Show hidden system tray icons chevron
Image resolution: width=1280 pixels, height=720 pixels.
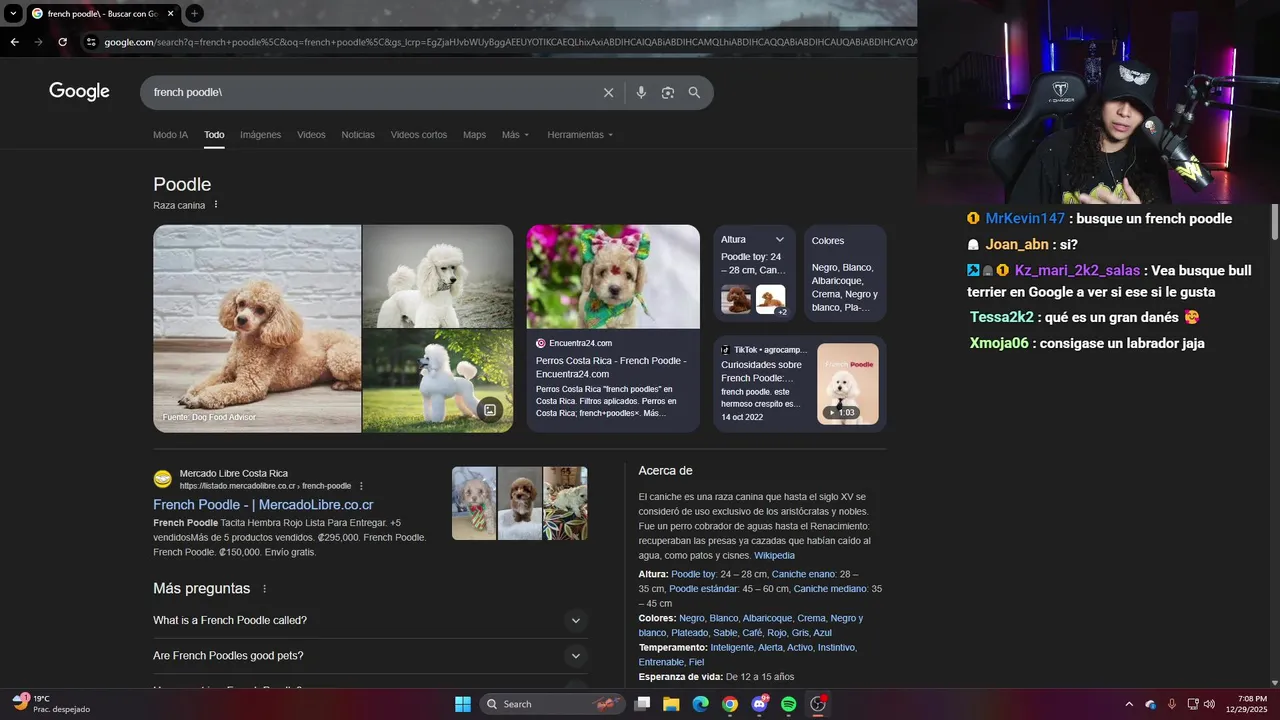click(x=1129, y=704)
